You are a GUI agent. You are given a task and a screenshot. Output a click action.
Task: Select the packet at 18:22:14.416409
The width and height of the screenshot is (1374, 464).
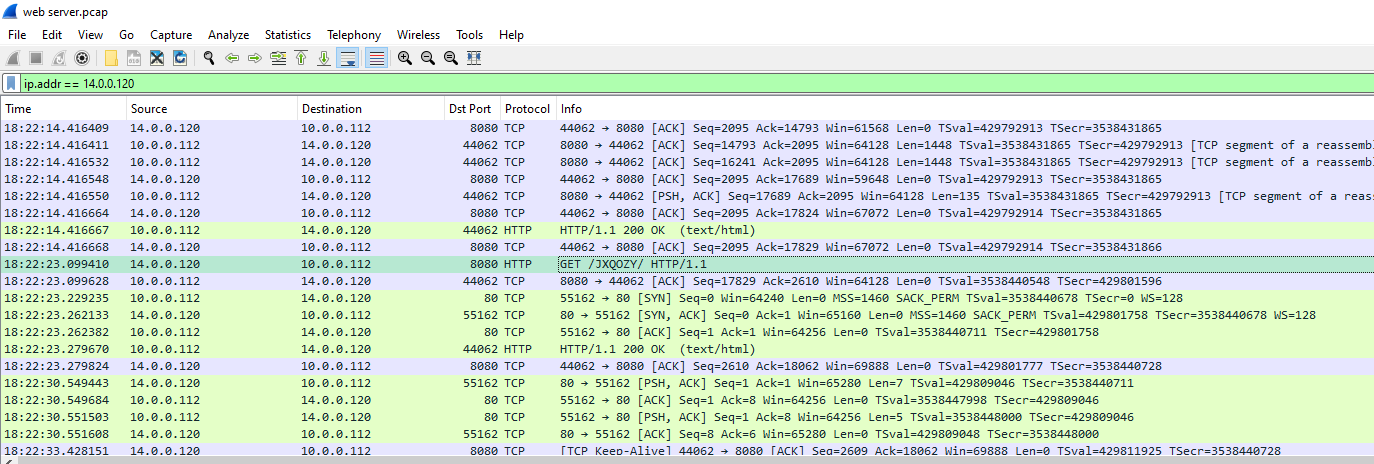click(x=687, y=128)
